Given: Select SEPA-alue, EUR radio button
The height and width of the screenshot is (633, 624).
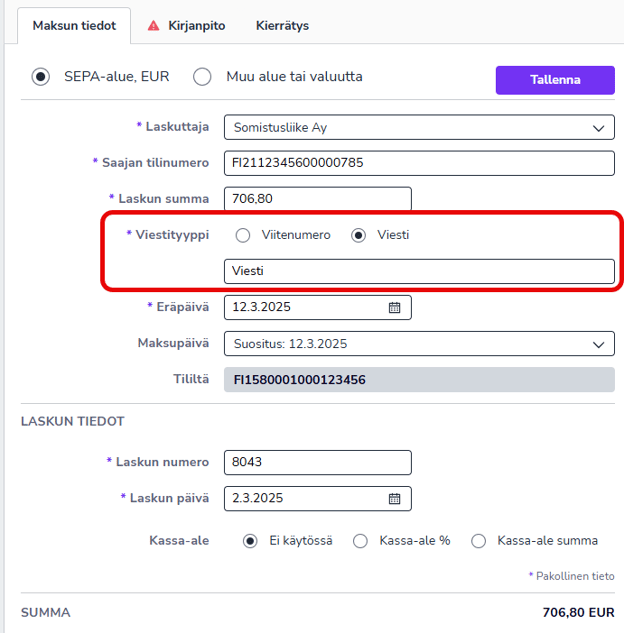Looking at the screenshot, I should coord(41,77).
